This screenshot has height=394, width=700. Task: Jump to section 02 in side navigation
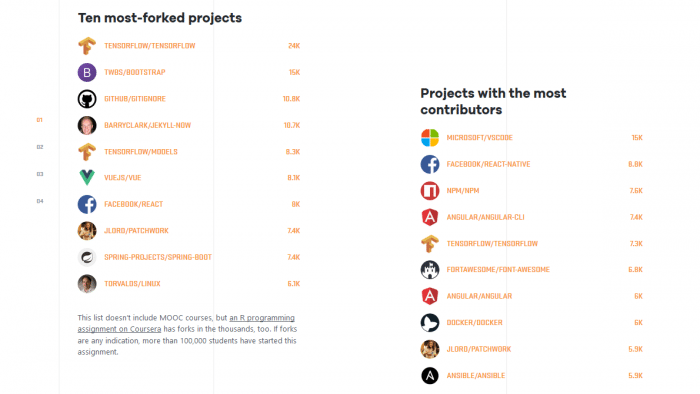click(x=40, y=147)
